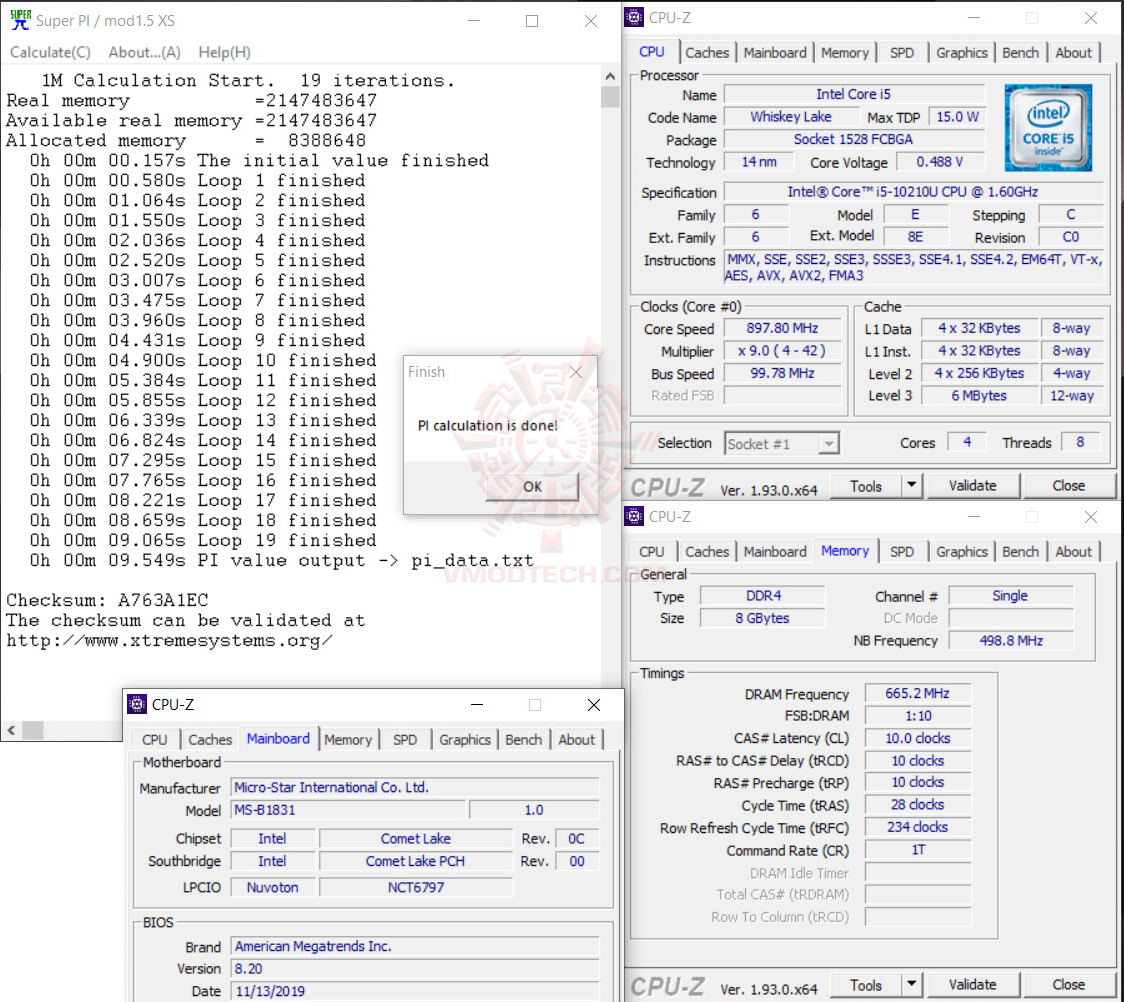
Task: Switch to CPU tab in the Mainboard CPU-Z window
Action: click(x=154, y=740)
